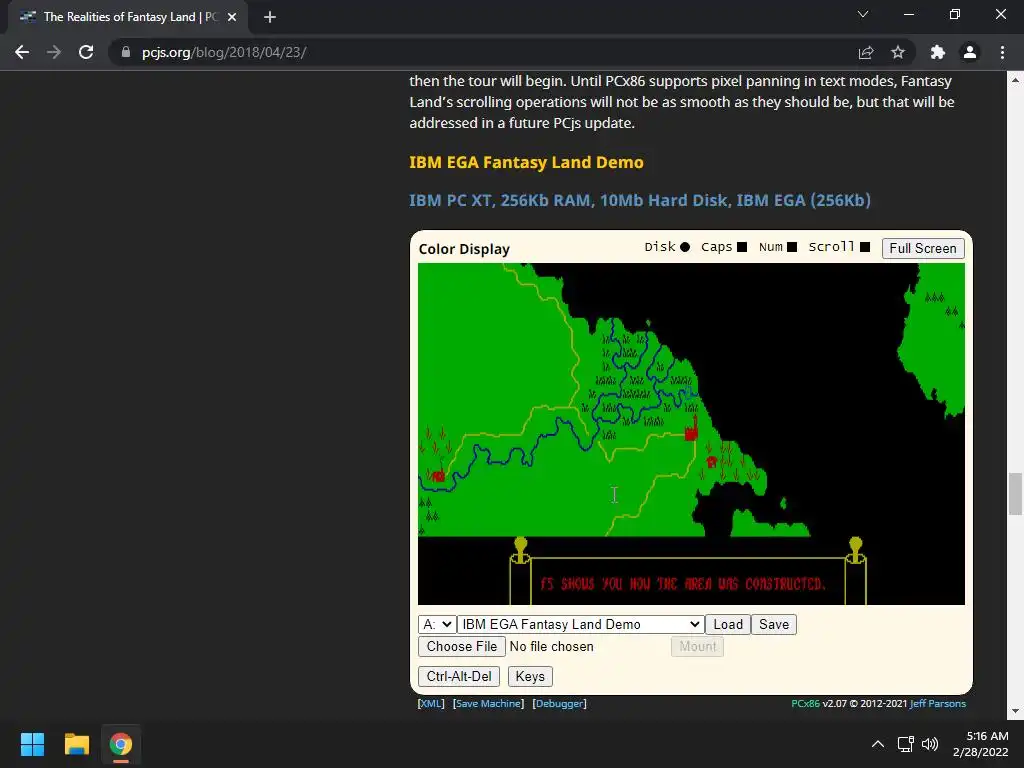The image size is (1024, 768).
Task: Close the Realities of Fantasy Land tab
Action: (232, 17)
